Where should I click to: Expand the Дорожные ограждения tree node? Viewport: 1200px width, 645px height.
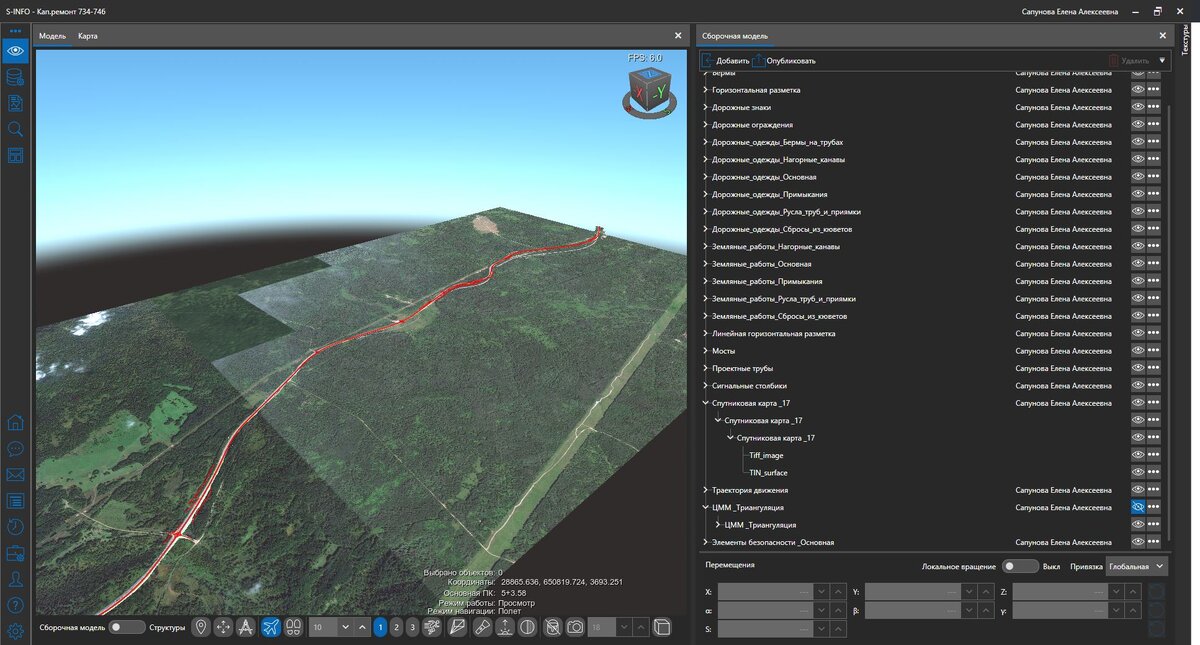point(705,125)
